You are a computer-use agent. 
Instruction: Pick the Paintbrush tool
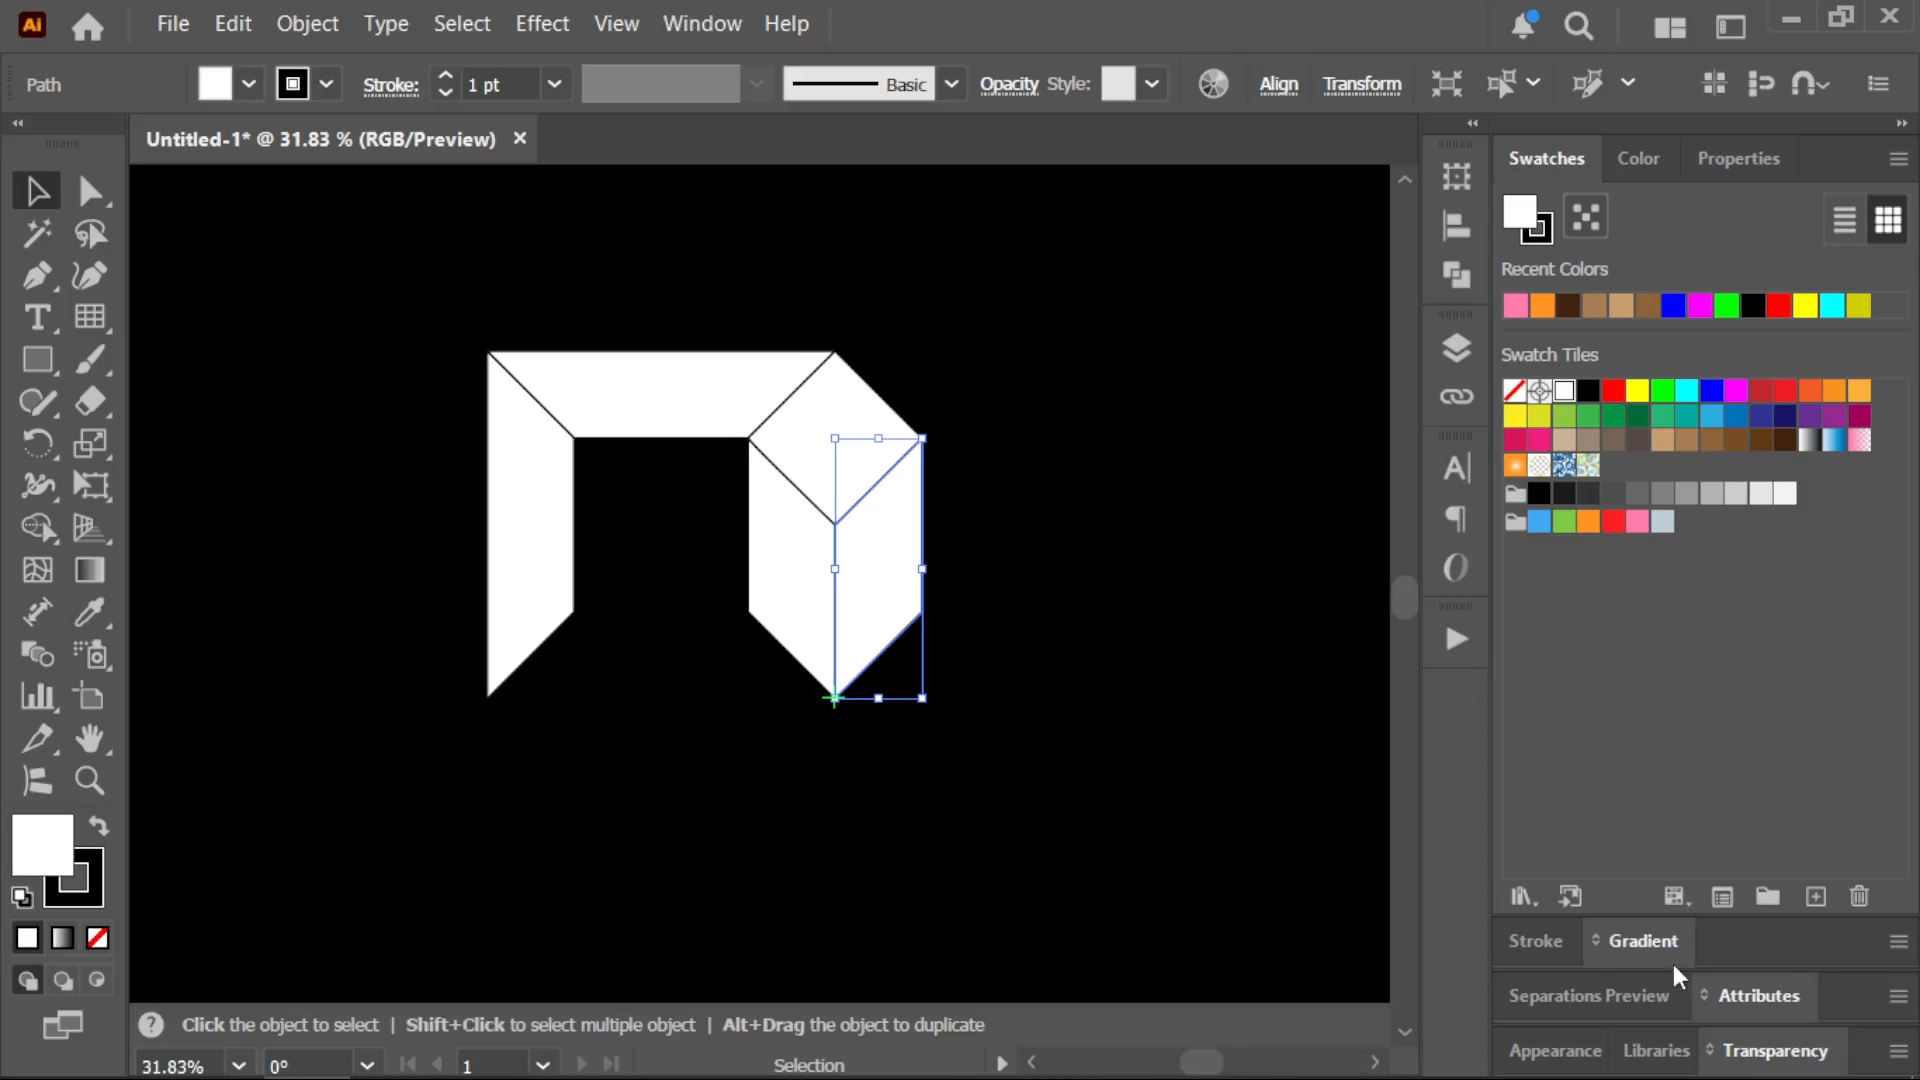tap(90, 360)
